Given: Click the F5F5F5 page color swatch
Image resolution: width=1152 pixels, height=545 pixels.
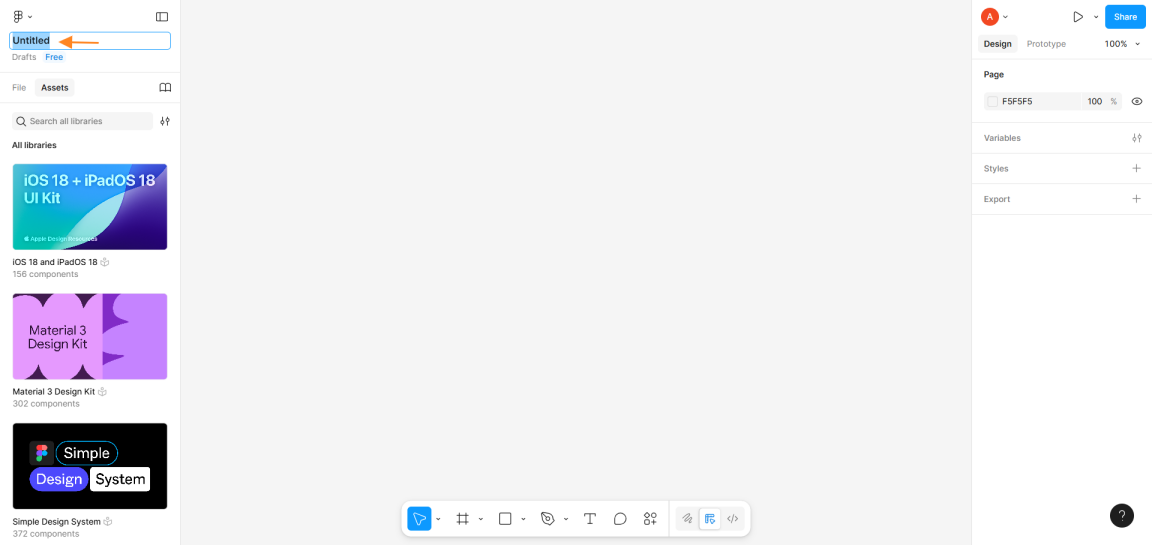Looking at the screenshot, I should click(x=993, y=102).
